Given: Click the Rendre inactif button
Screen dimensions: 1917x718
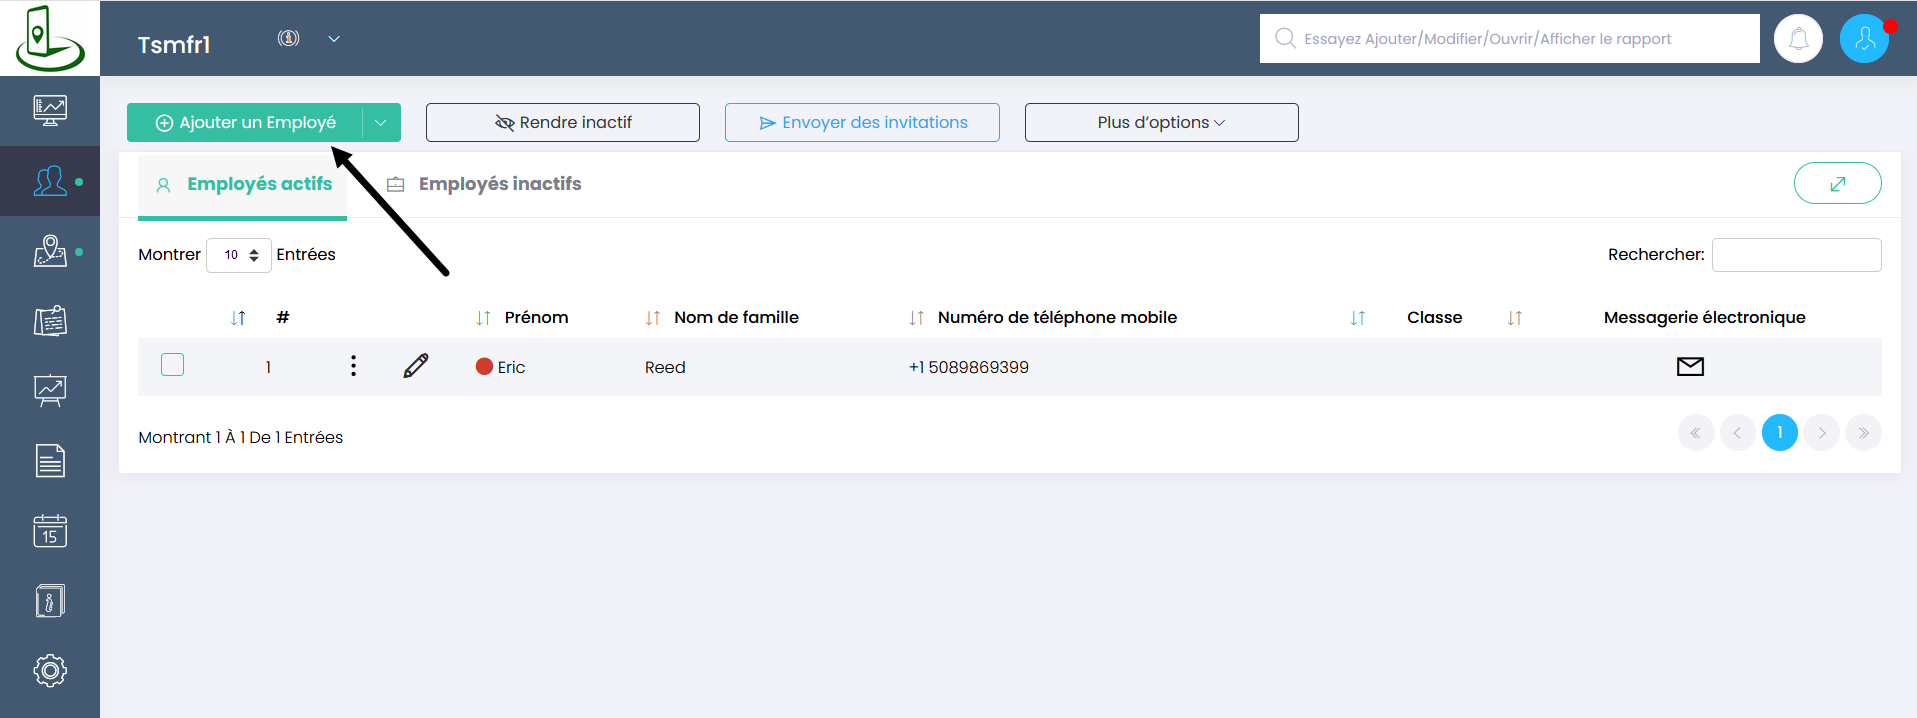Looking at the screenshot, I should (x=562, y=122).
